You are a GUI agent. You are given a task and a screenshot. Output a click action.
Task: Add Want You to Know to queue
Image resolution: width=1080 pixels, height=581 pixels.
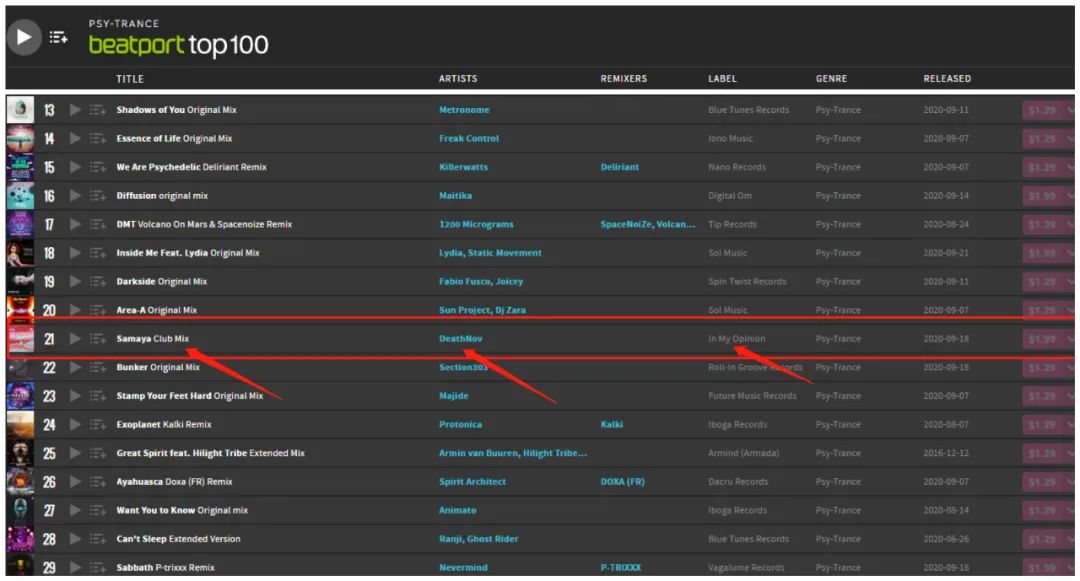coord(97,510)
